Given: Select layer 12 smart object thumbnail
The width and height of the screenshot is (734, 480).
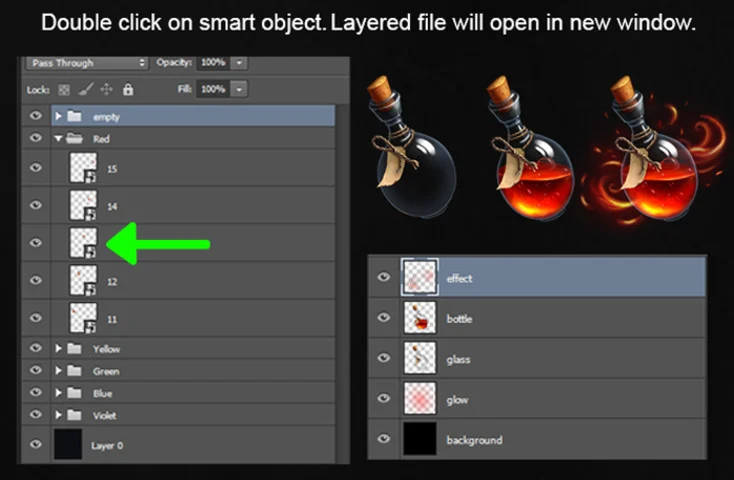Looking at the screenshot, I should (x=83, y=280).
